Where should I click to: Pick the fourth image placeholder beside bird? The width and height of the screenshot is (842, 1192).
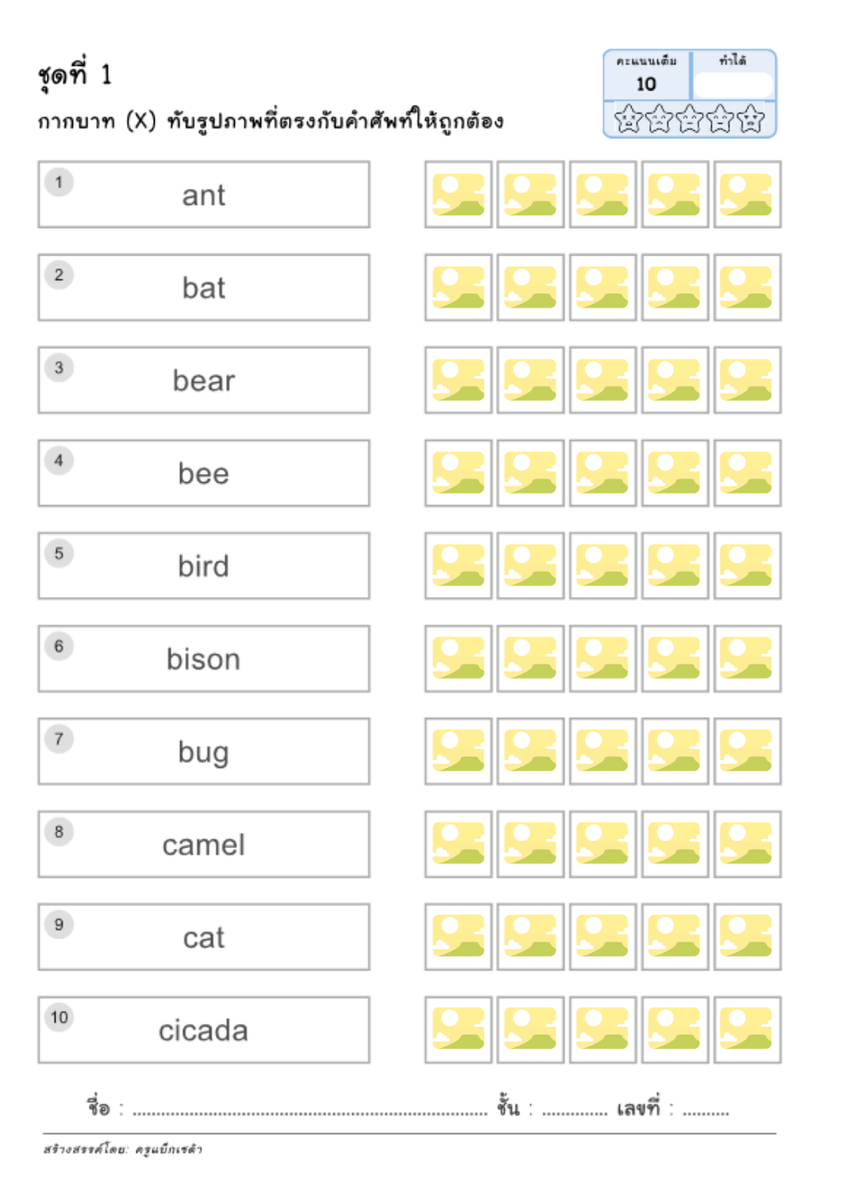tap(675, 566)
